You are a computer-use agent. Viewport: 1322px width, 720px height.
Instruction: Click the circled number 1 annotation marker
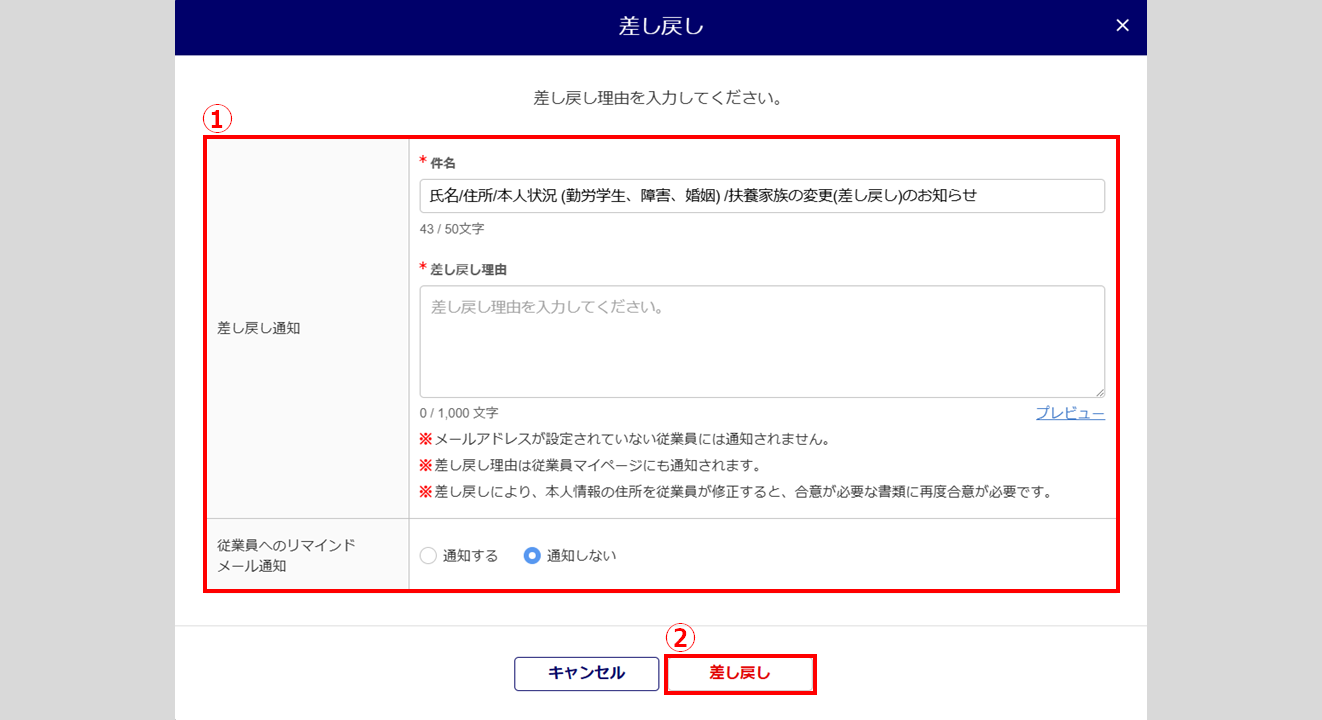217,119
